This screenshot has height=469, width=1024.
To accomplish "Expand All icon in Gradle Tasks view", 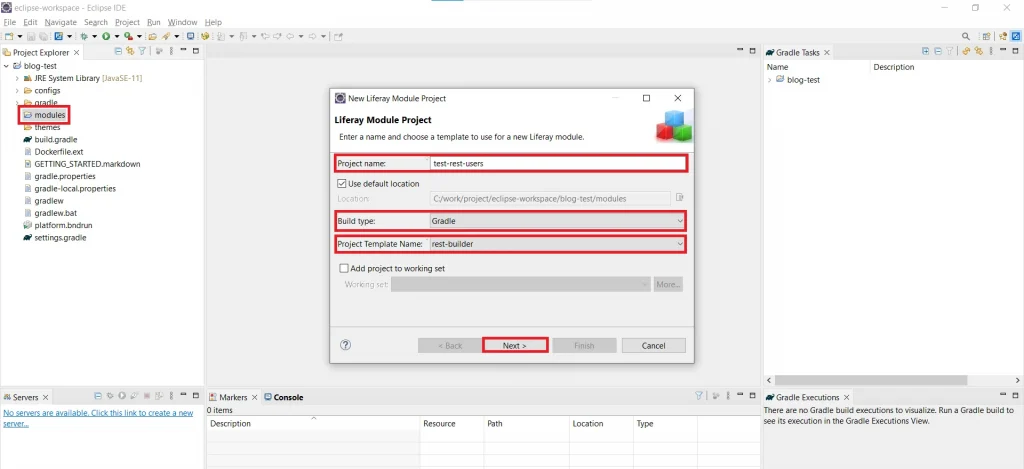I will 925,50.
